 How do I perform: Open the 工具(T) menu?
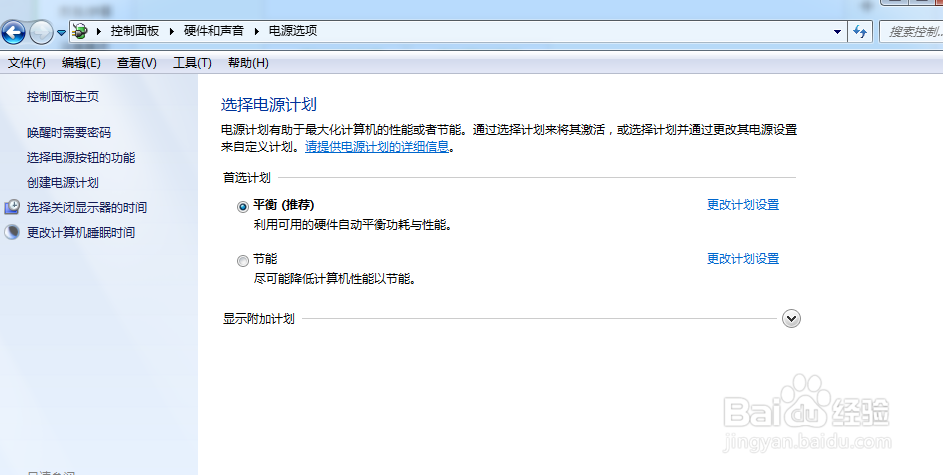coord(192,63)
